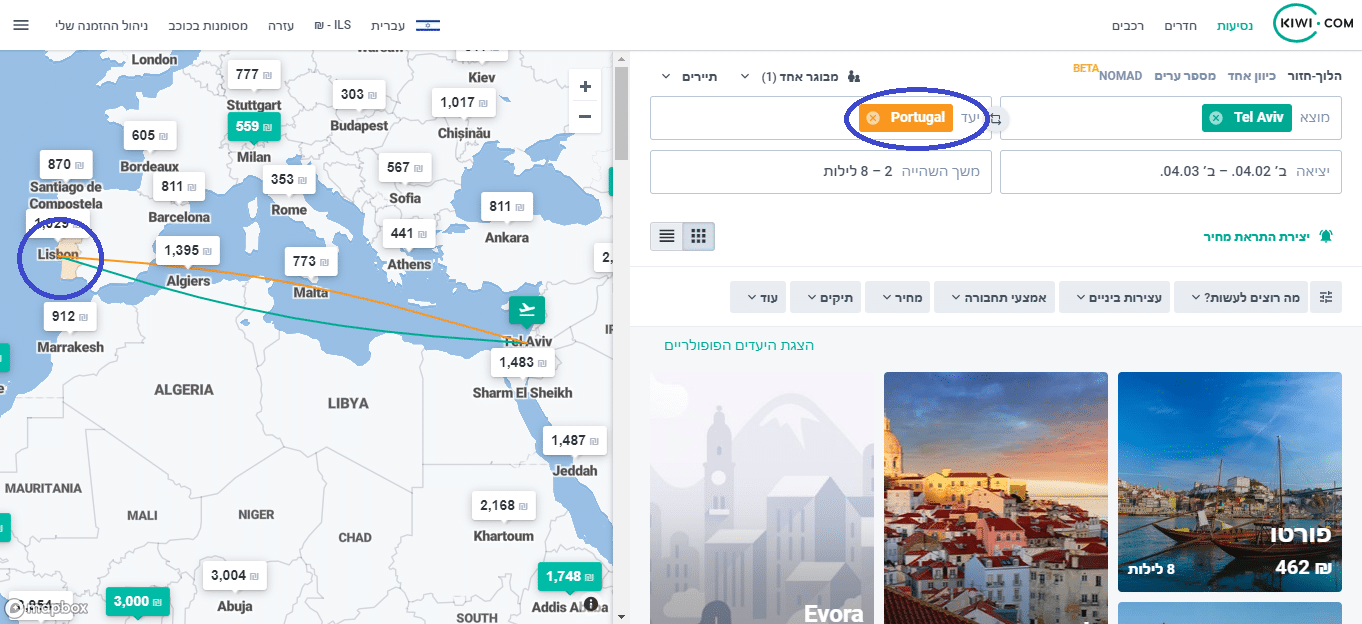The width and height of the screenshot is (1362, 624).
Task: Click the swap origin-destination arrows icon
Action: click(x=996, y=119)
